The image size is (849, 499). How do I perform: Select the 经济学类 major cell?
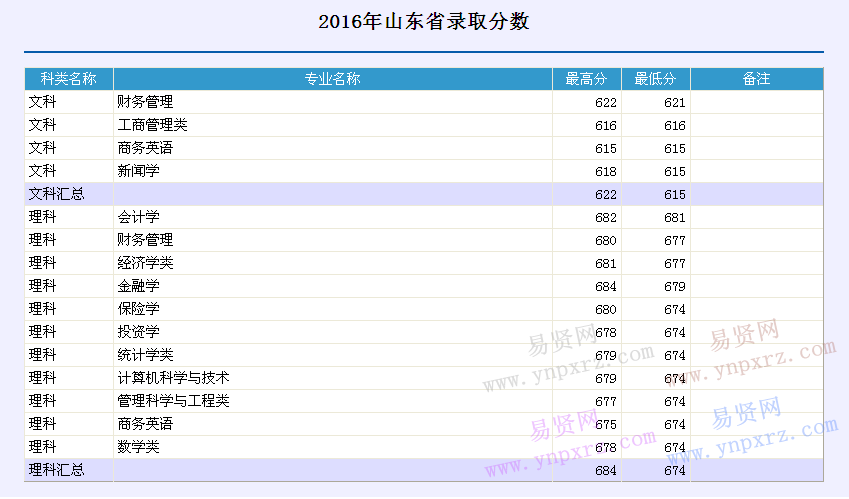(145, 263)
